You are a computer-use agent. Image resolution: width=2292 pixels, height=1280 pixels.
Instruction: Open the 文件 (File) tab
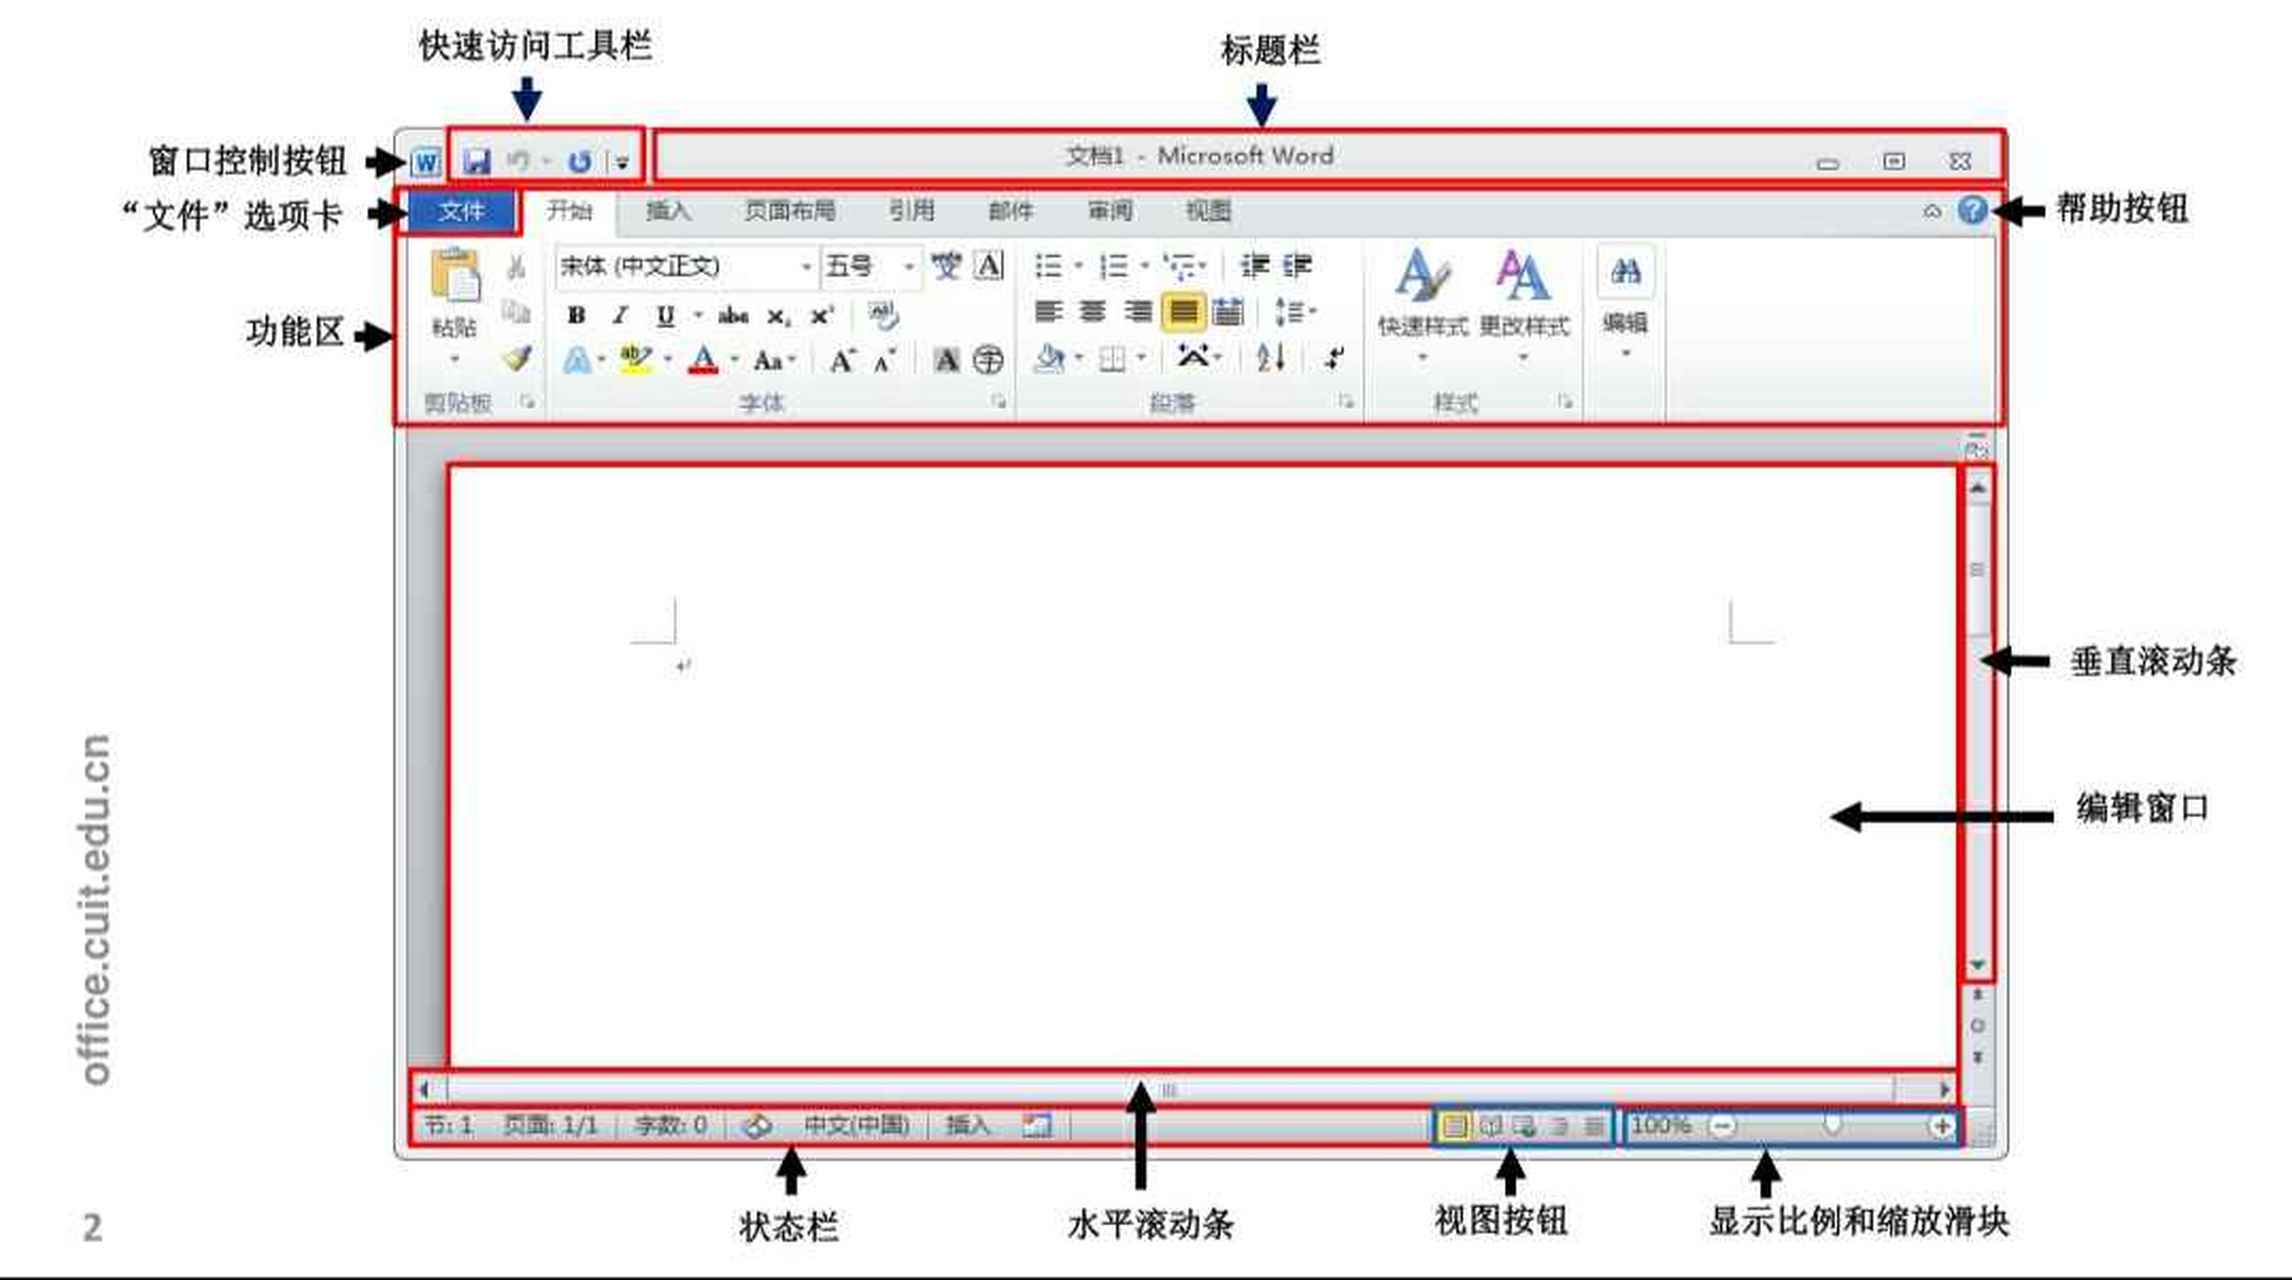point(465,211)
